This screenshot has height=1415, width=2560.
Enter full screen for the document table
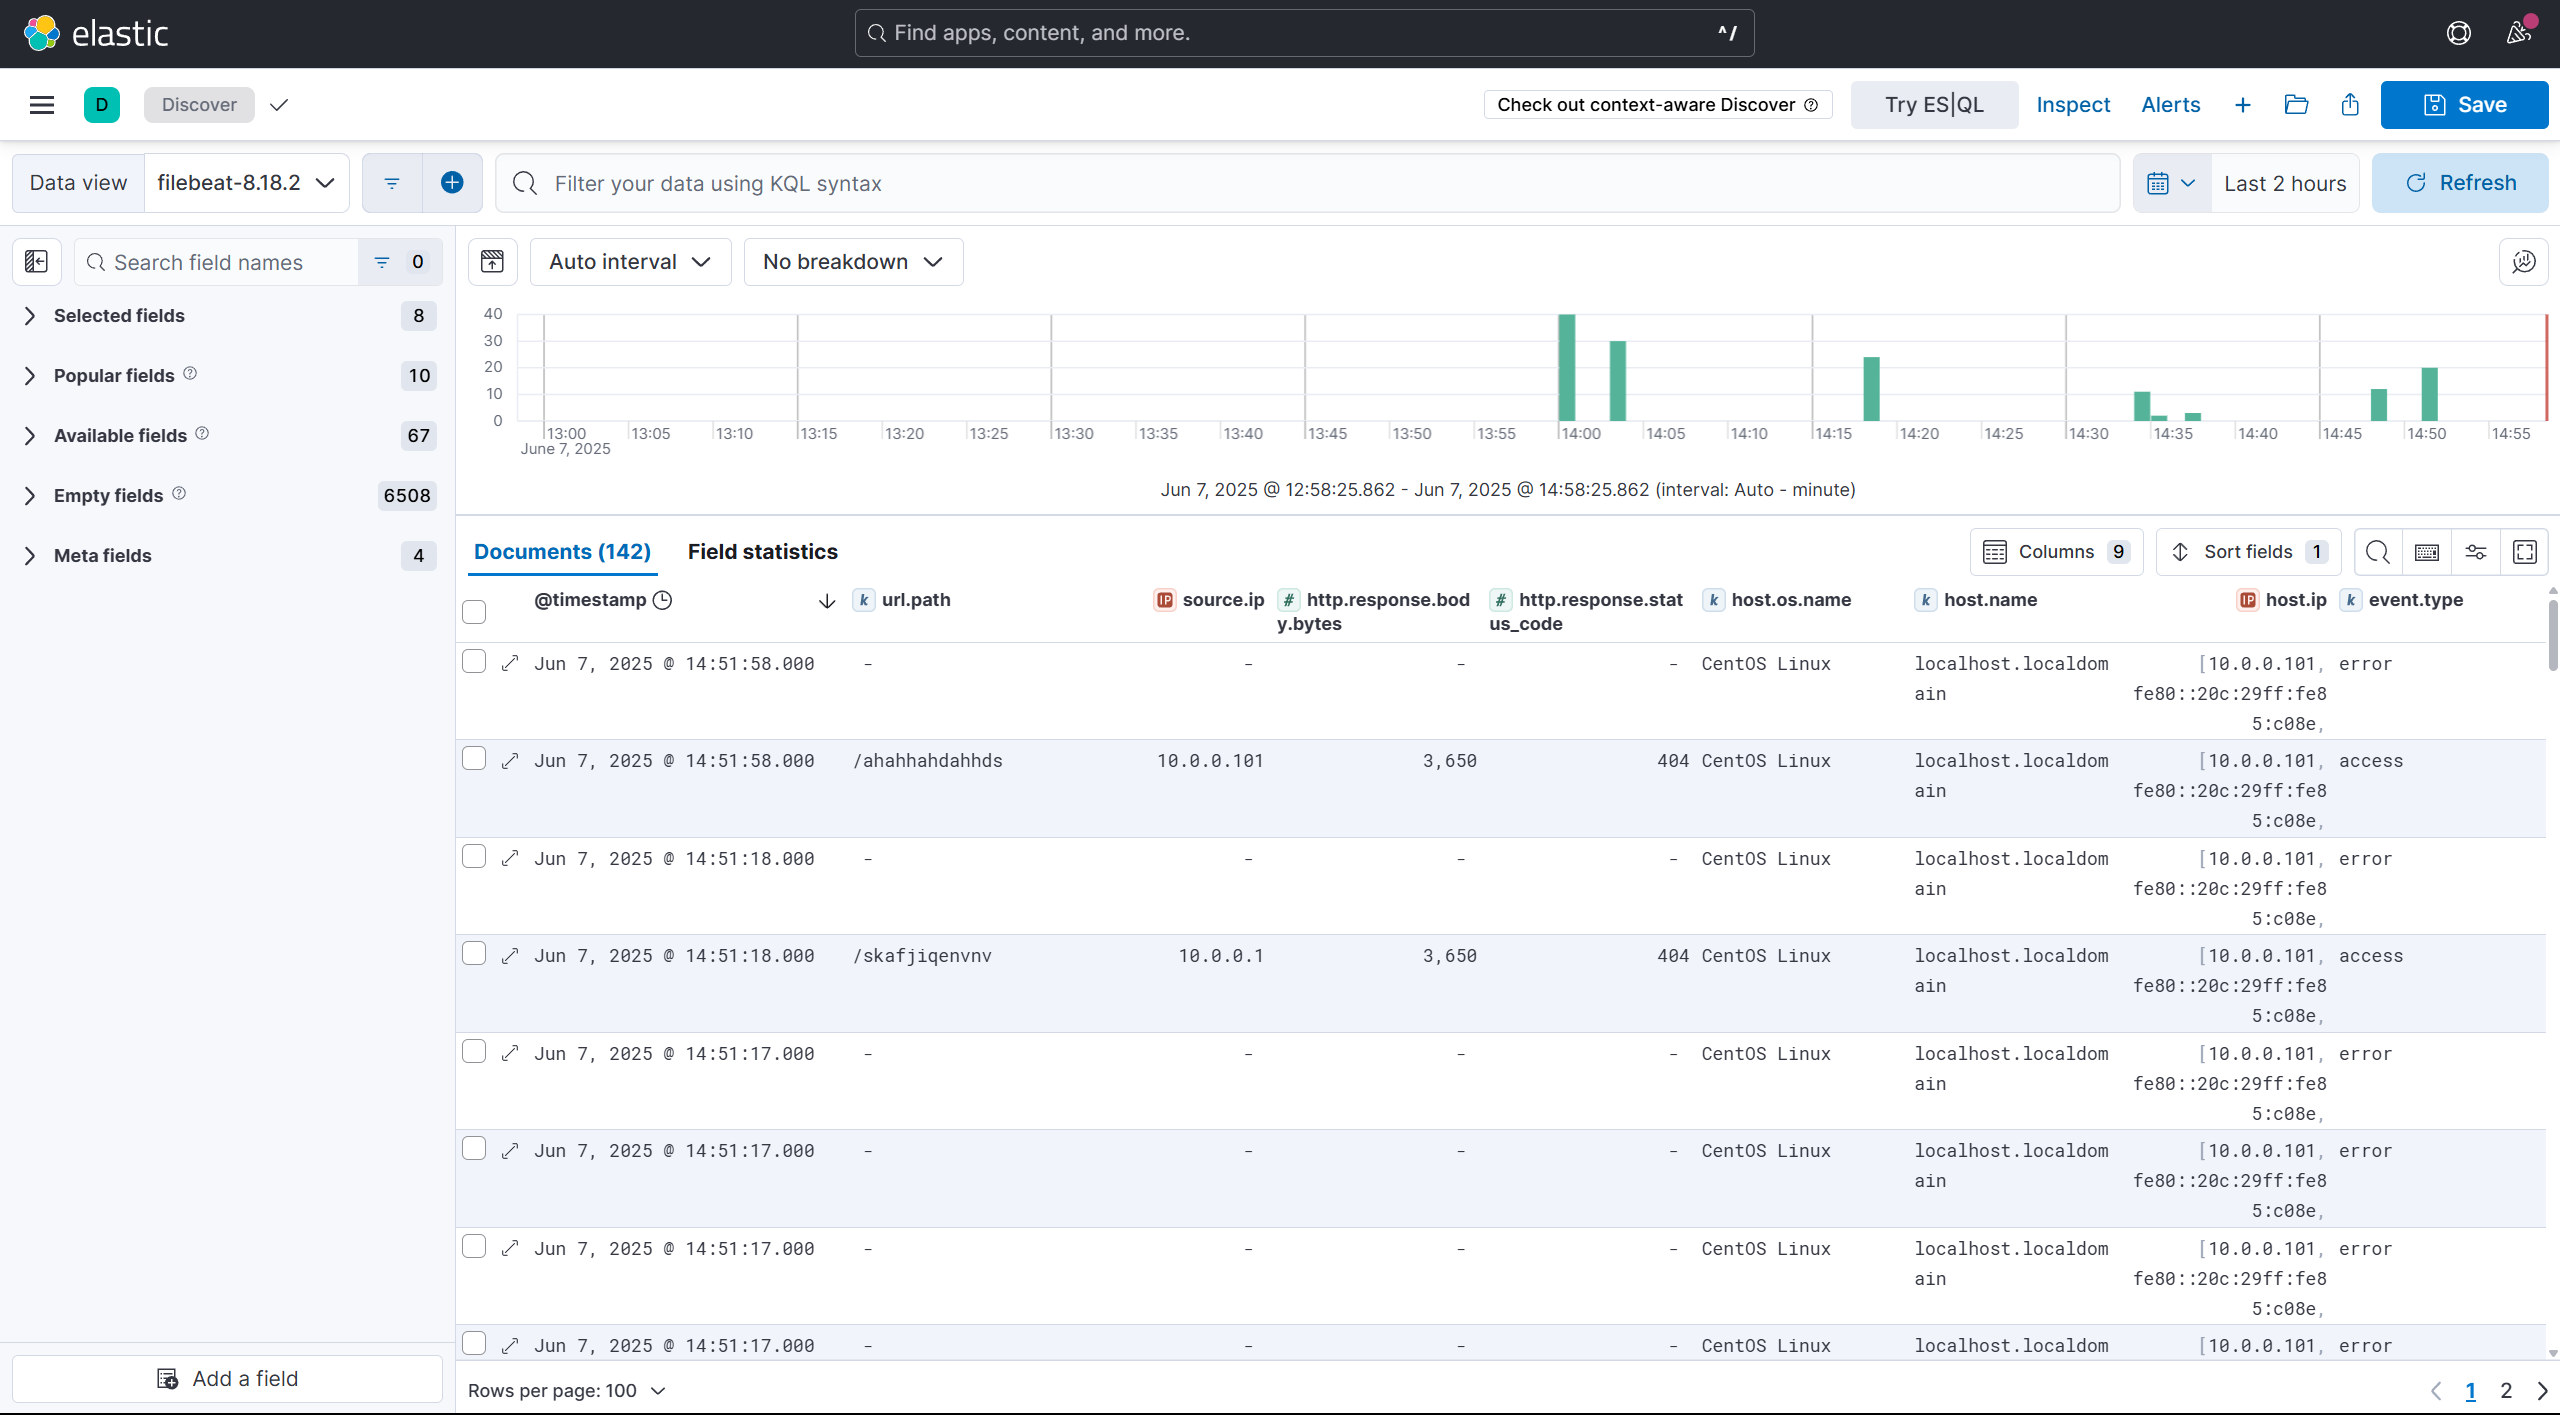2524,552
